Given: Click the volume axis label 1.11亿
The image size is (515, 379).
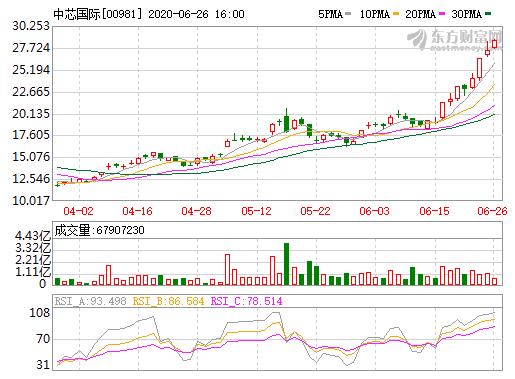Looking at the screenshot, I should 32,272.
